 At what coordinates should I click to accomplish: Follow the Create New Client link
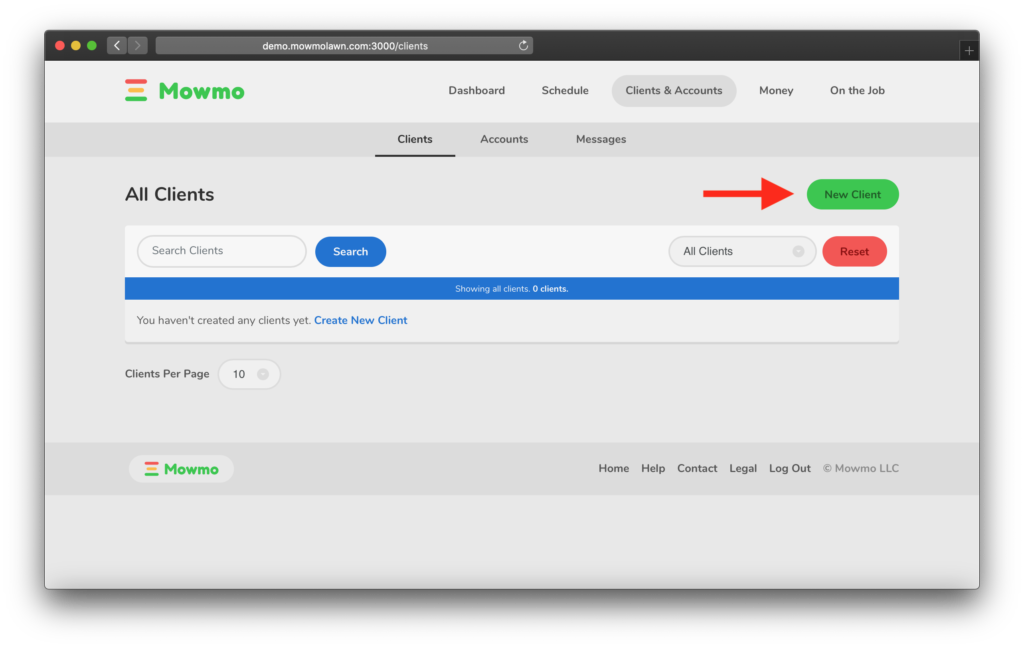tap(360, 320)
